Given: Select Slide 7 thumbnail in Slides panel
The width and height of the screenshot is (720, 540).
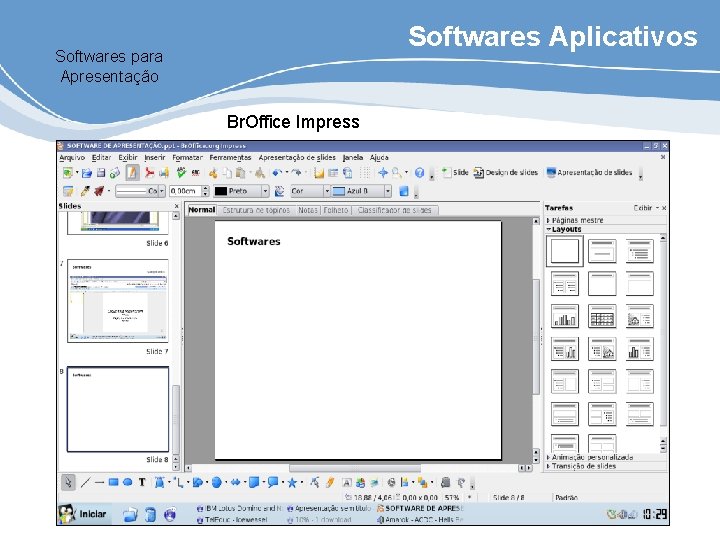Looking at the screenshot, I should pos(118,301).
